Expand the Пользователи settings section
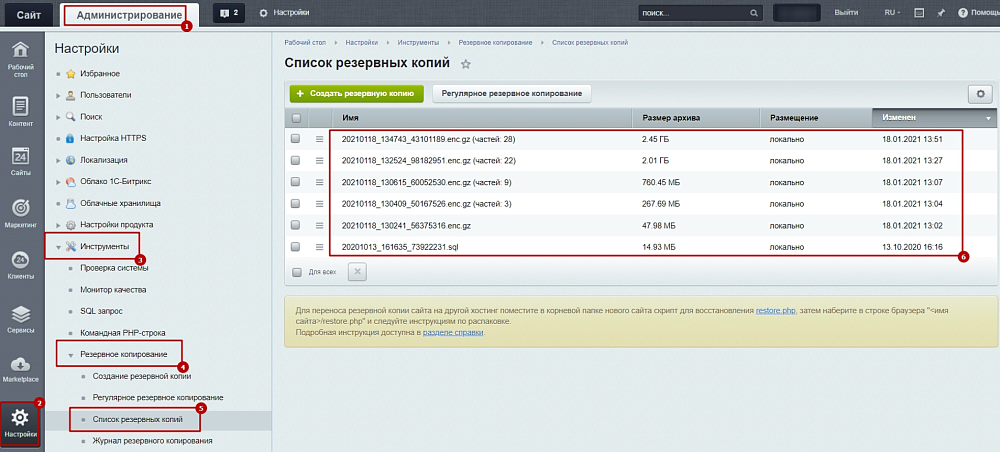 point(59,95)
